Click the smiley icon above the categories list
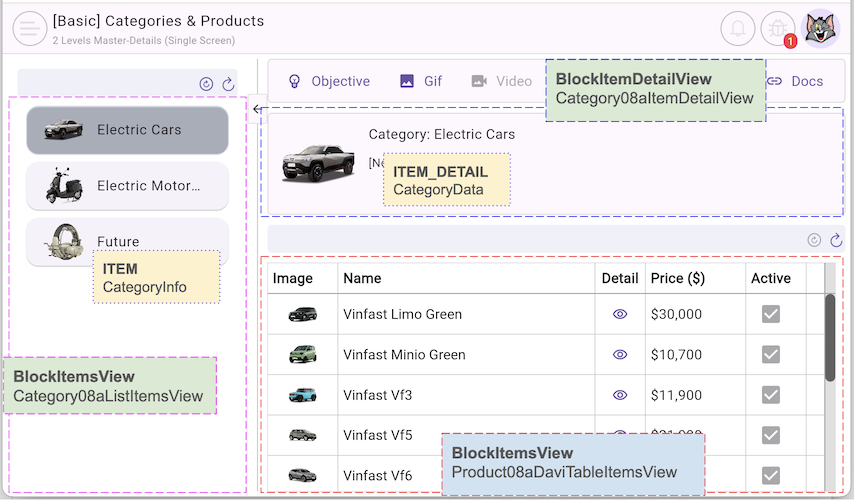 tap(207, 85)
